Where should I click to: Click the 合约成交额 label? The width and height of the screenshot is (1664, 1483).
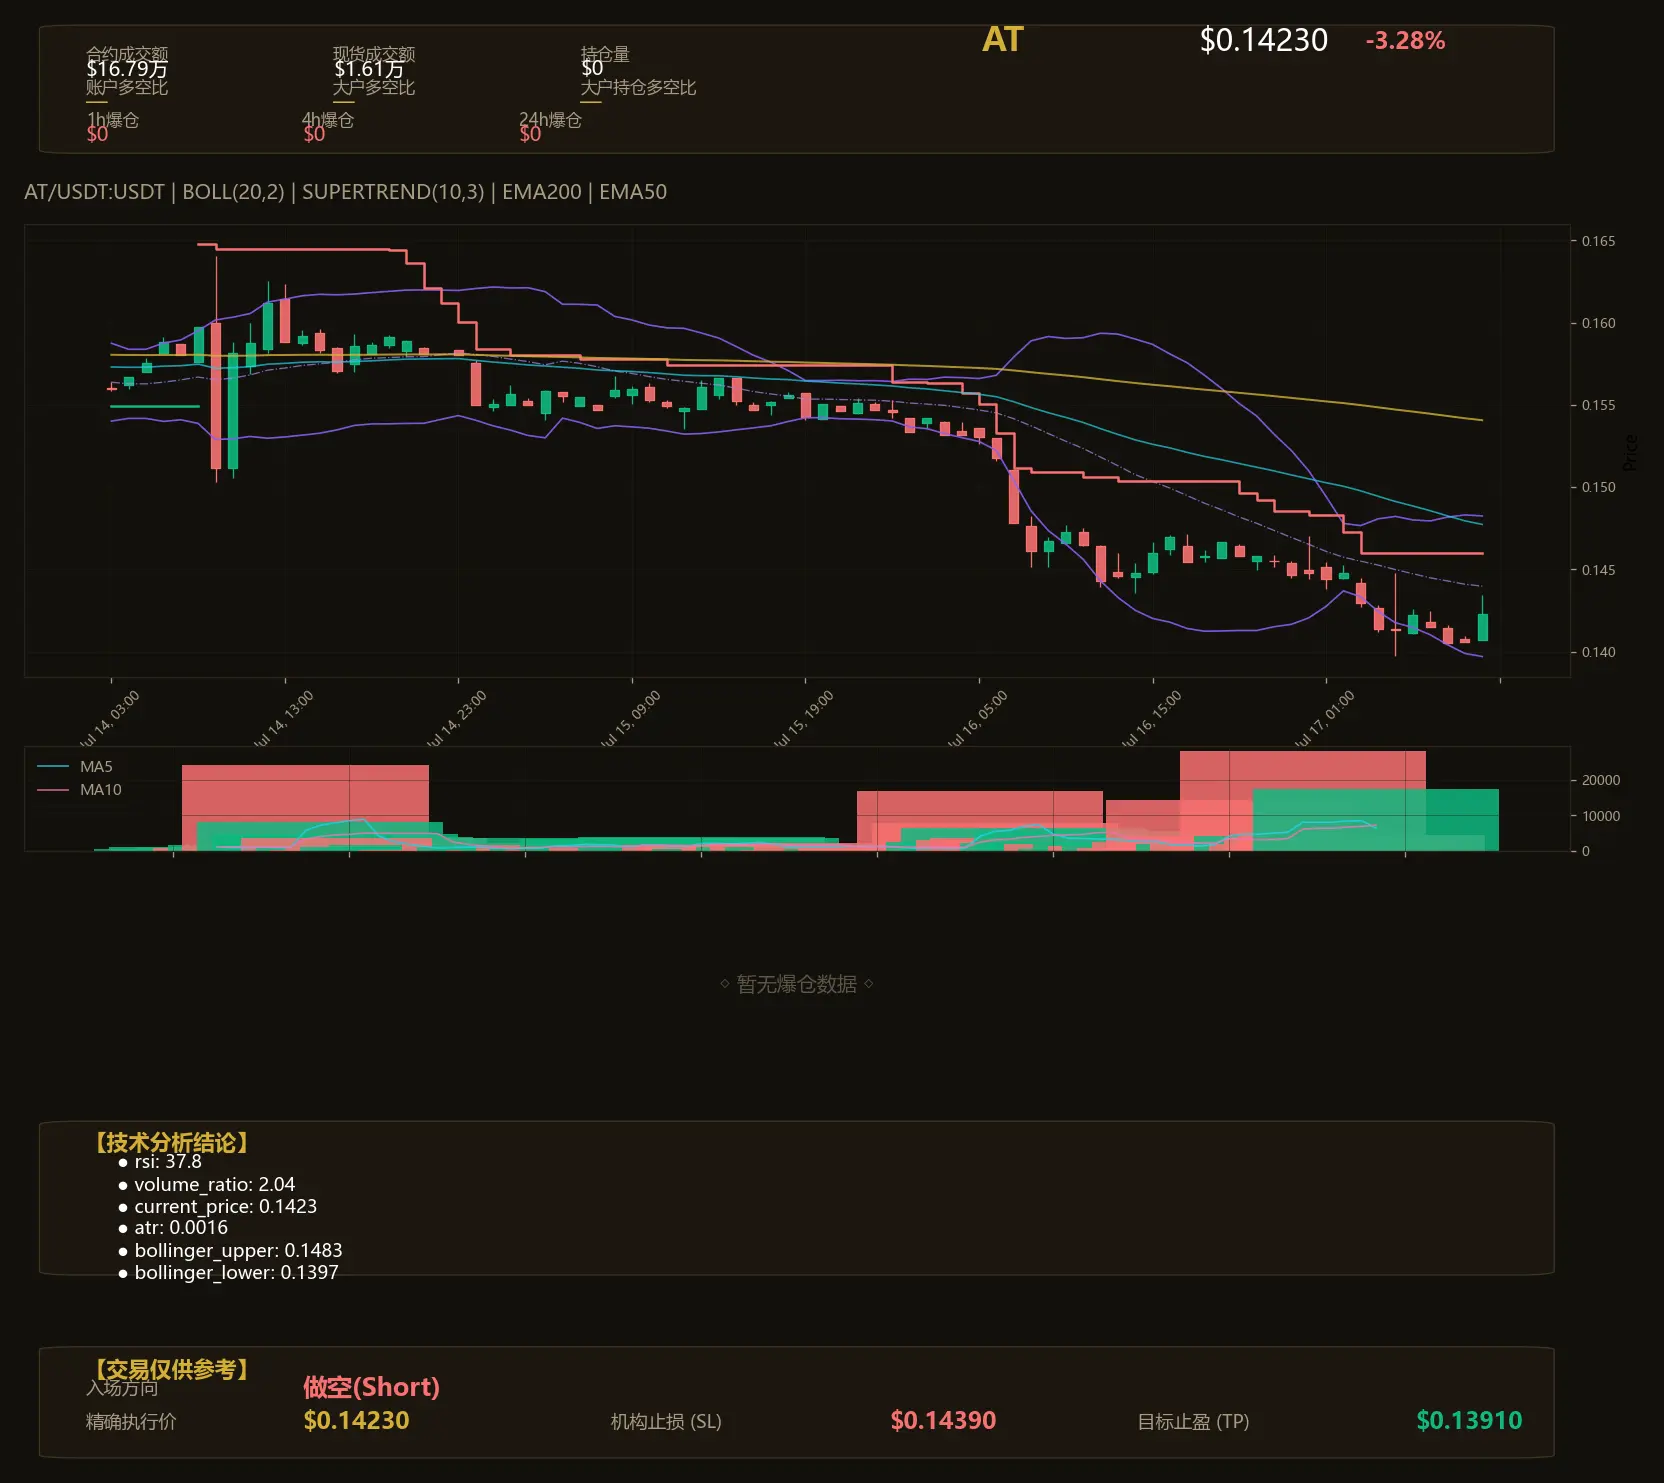(x=127, y=54)
